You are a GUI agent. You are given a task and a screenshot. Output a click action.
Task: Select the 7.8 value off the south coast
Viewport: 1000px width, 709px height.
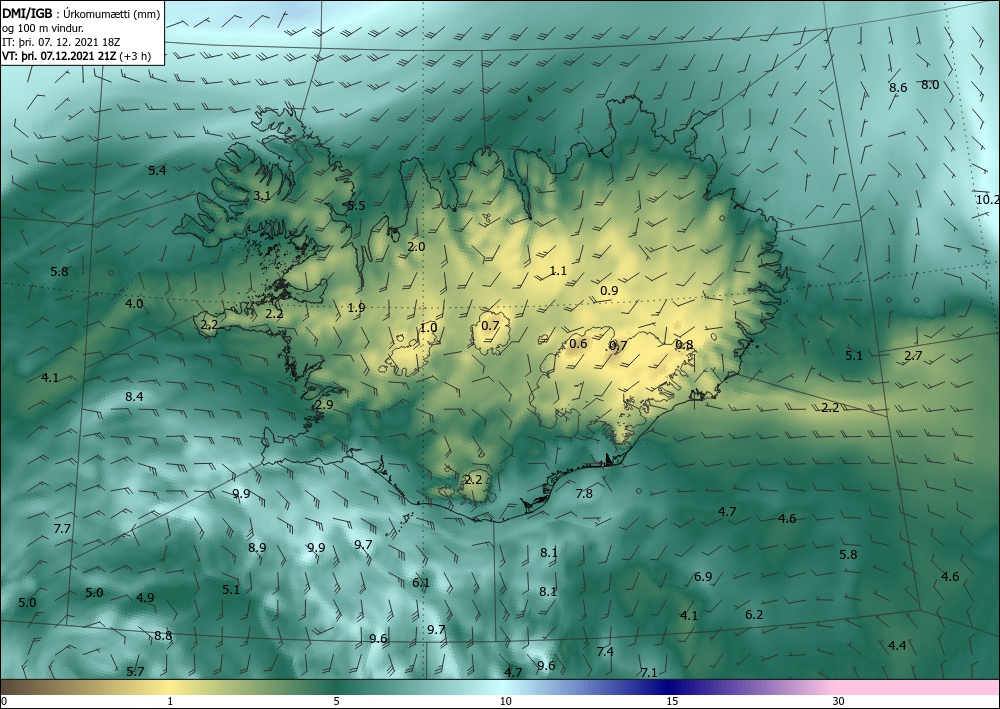(584, 494)
